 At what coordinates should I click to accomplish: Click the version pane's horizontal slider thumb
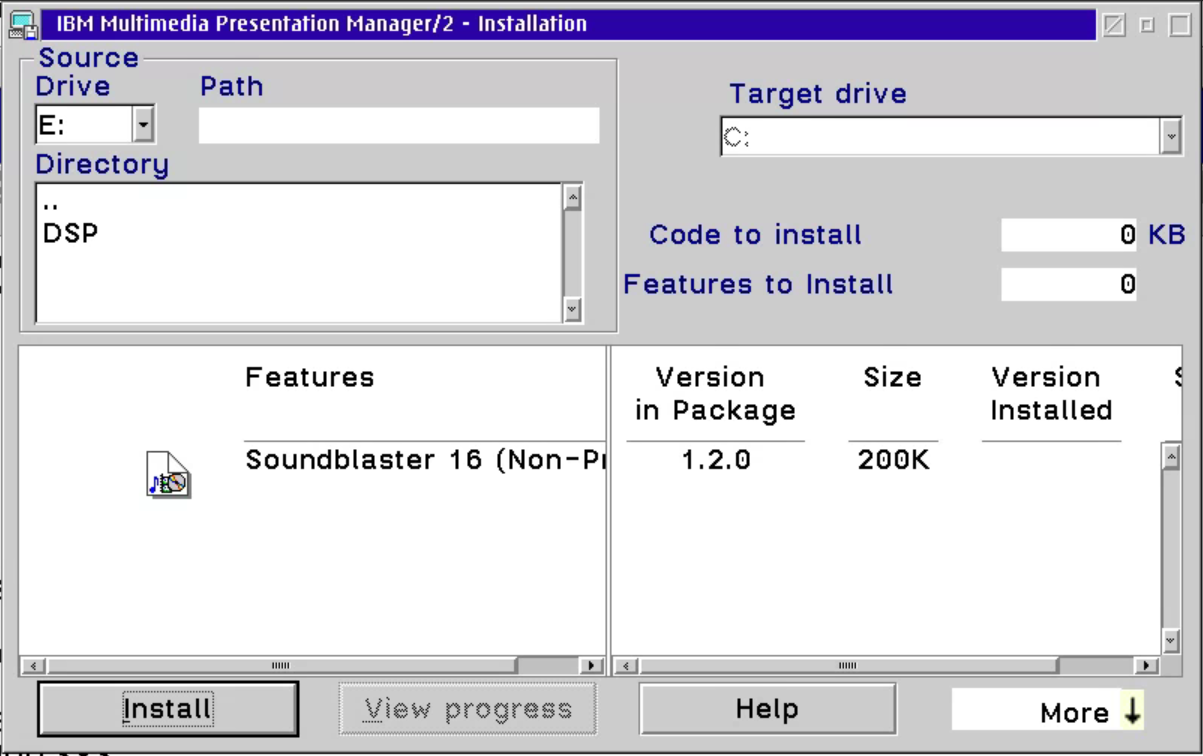(848, 665)
